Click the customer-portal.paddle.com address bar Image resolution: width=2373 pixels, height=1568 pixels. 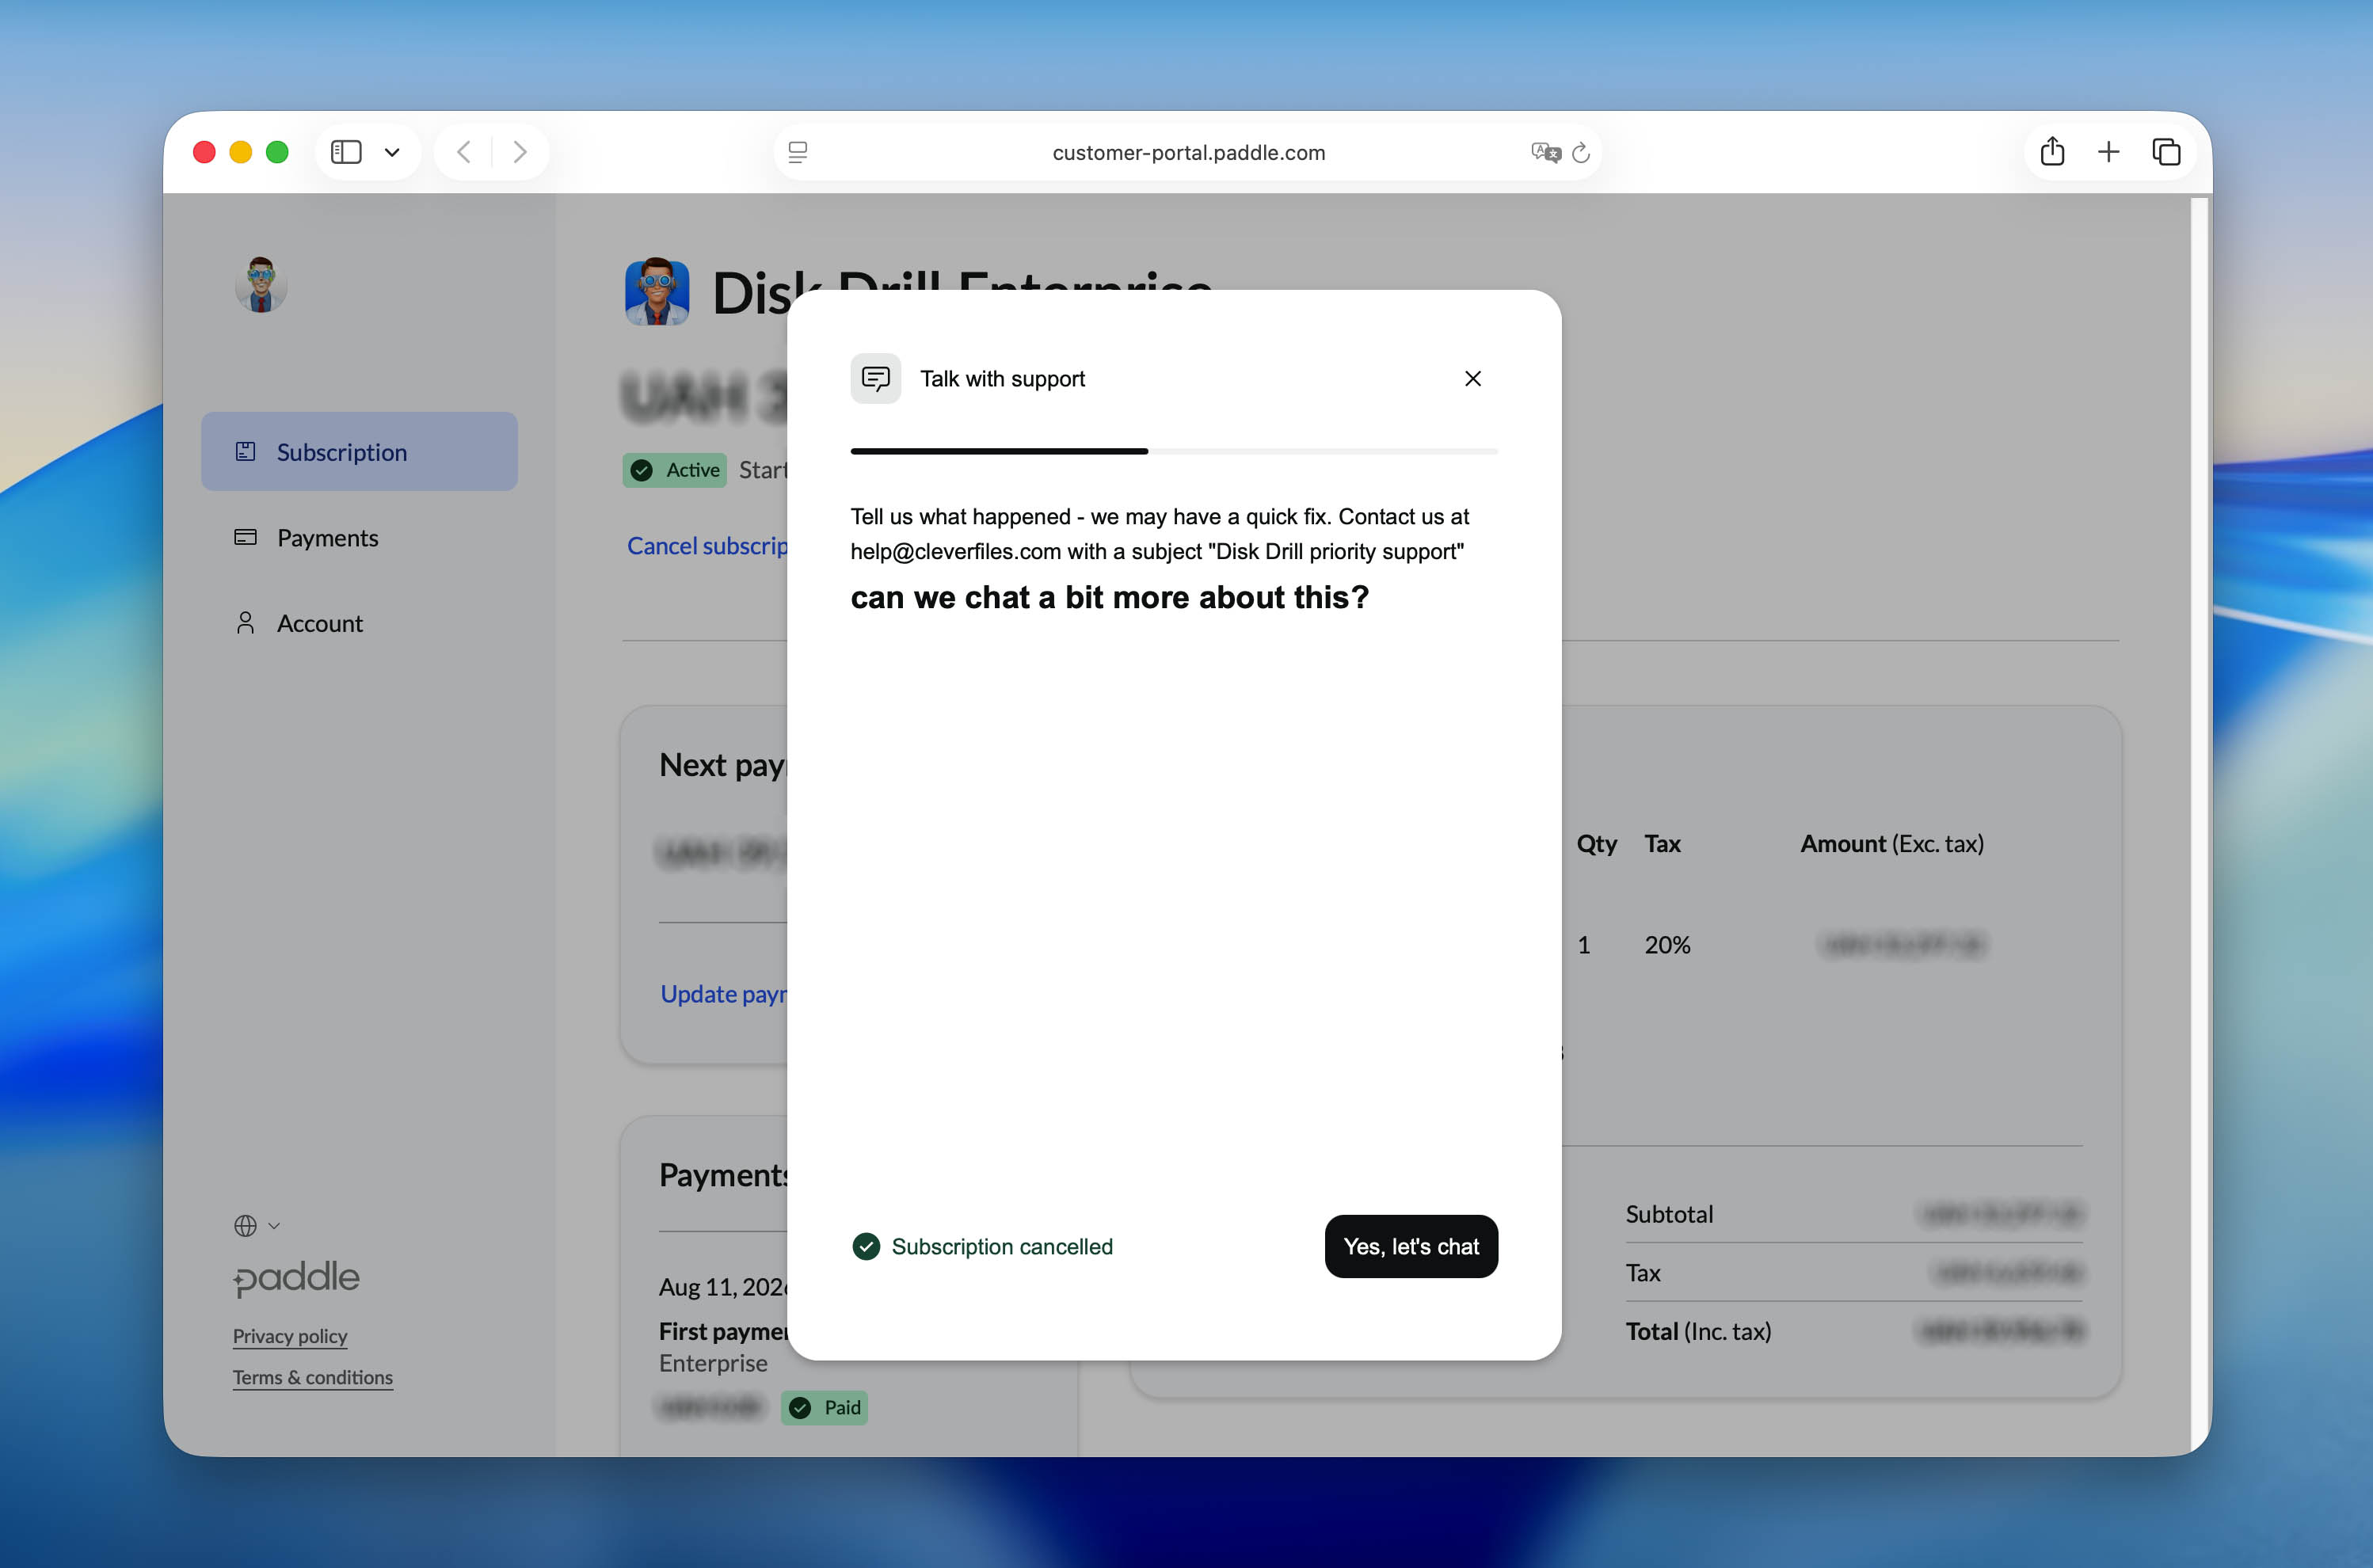tap(1188, 152)
